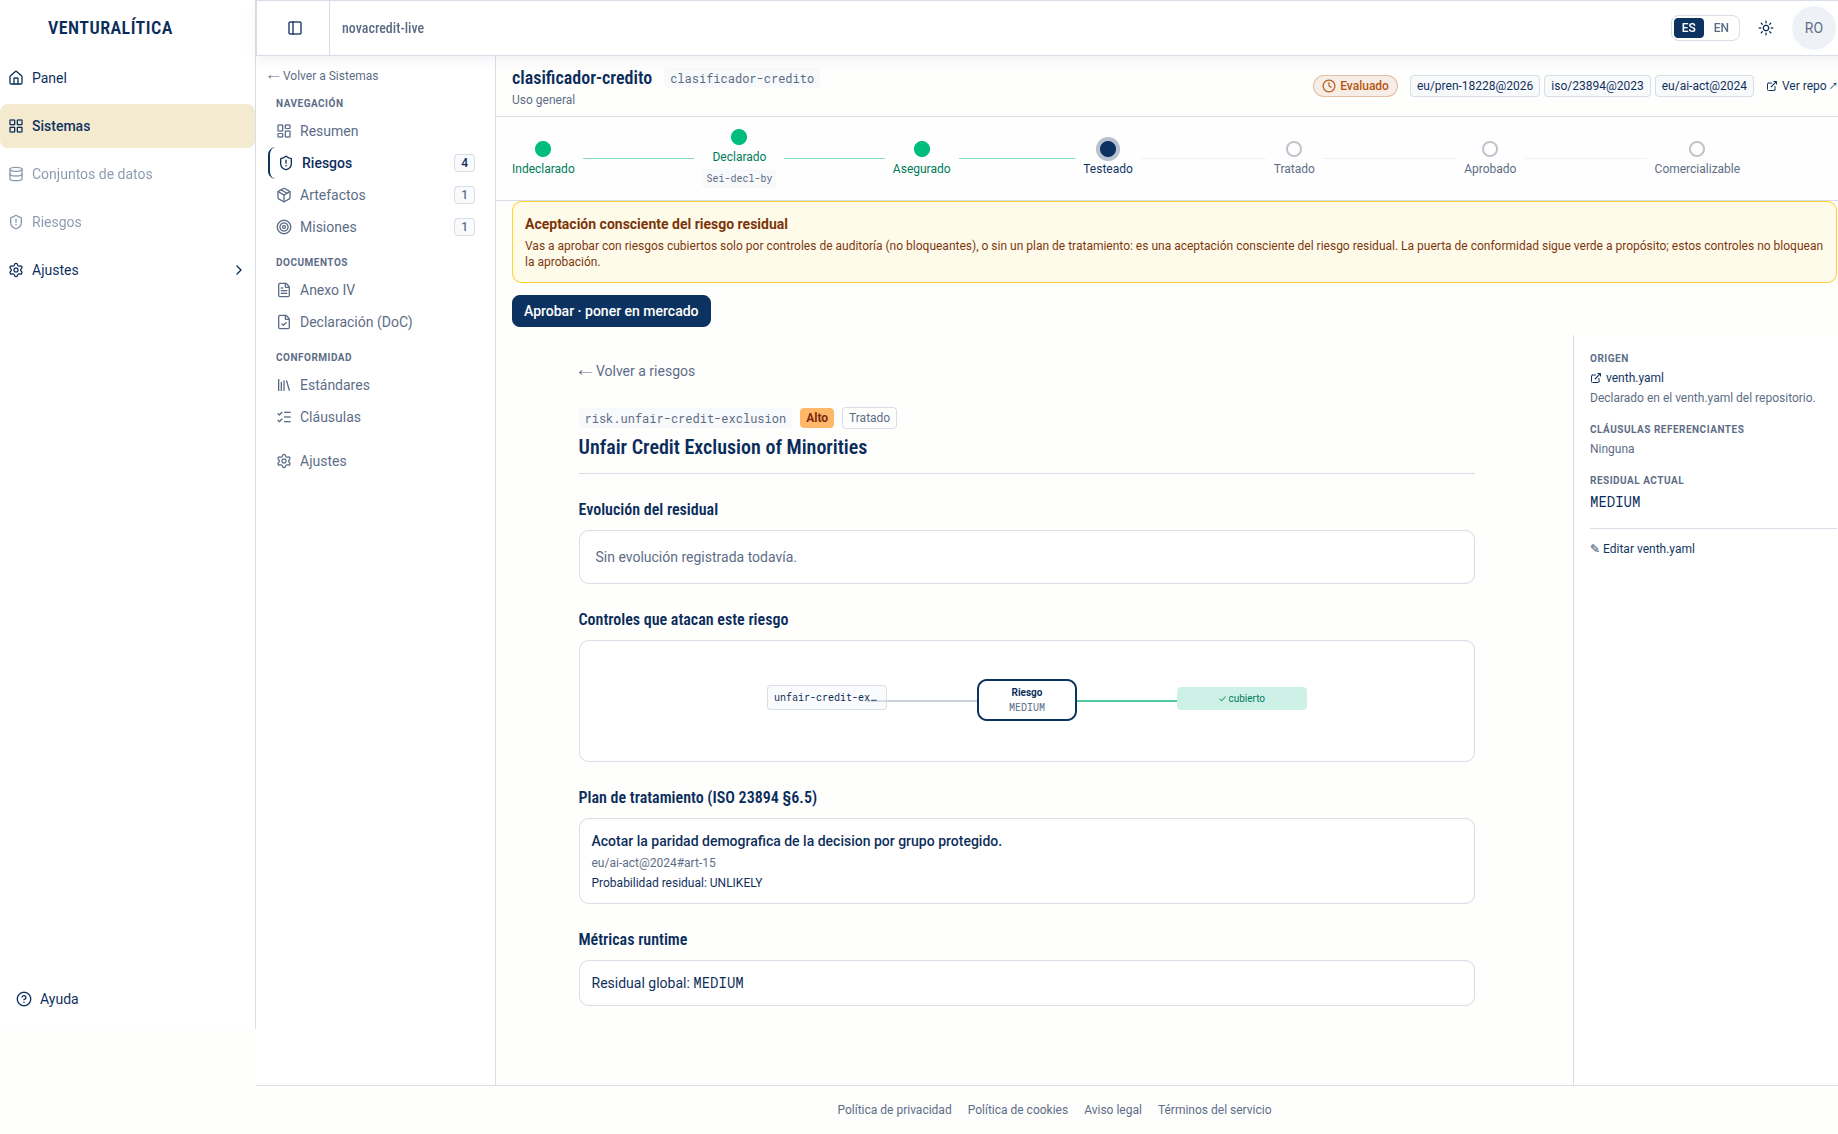1838x1134 pixels.
Task: Click the Declarado stage marker
Action: point(739,137)
